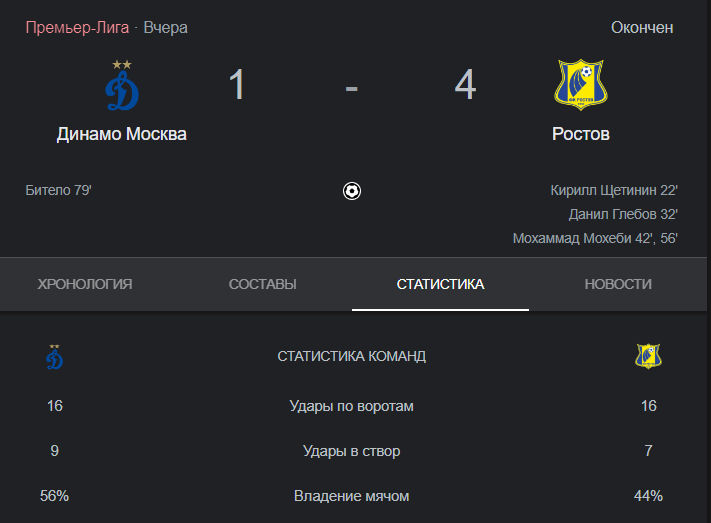Click the Ростов team name
The height and width of the screenshot is (523, 711).
tap(581, 134)
